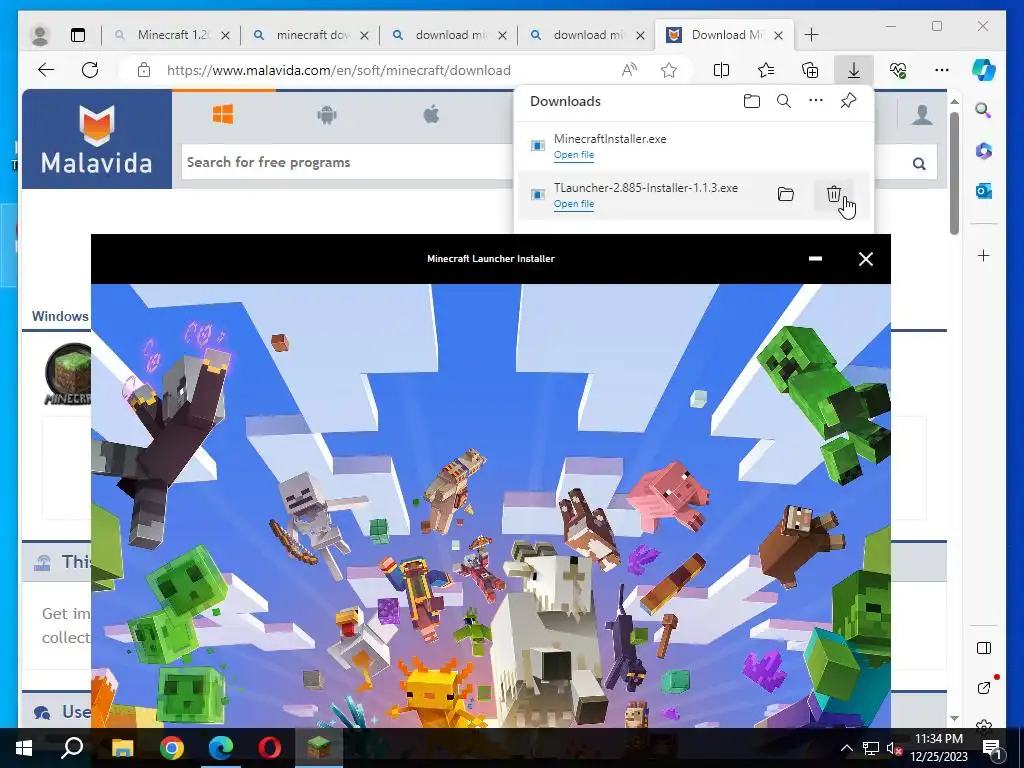Open Outlook in Edge sidebar
The image size is (1024, 768).
(x=983, y=191)
